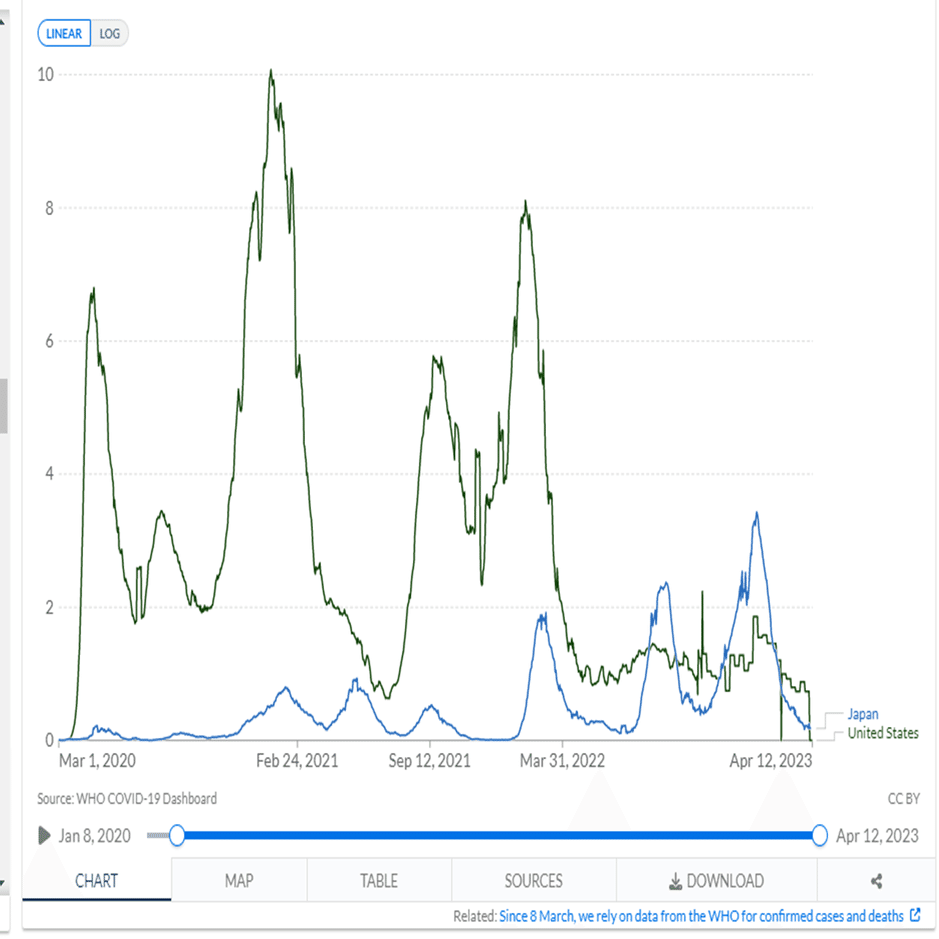Click scroll up arrow on left scrollbar
This screenshot has height=939, width=939.
[3, 12]
